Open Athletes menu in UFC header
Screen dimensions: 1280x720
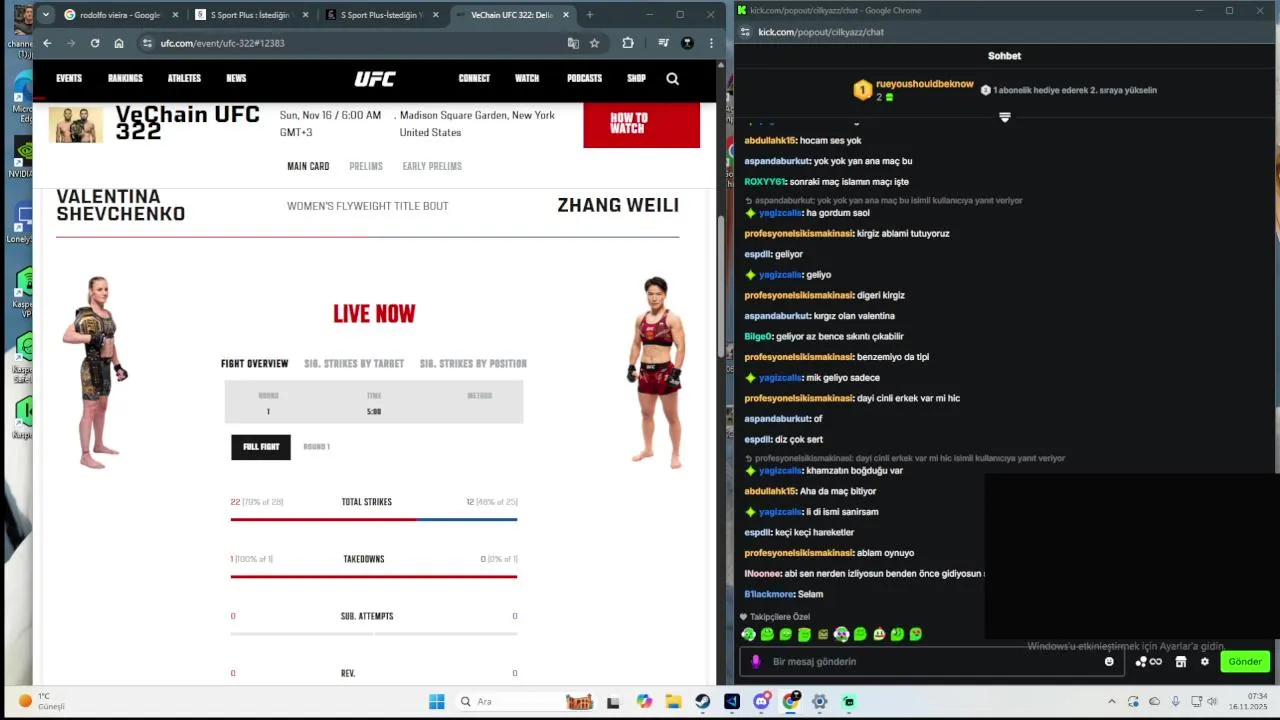pyautogui.click(x=184, y=78)
